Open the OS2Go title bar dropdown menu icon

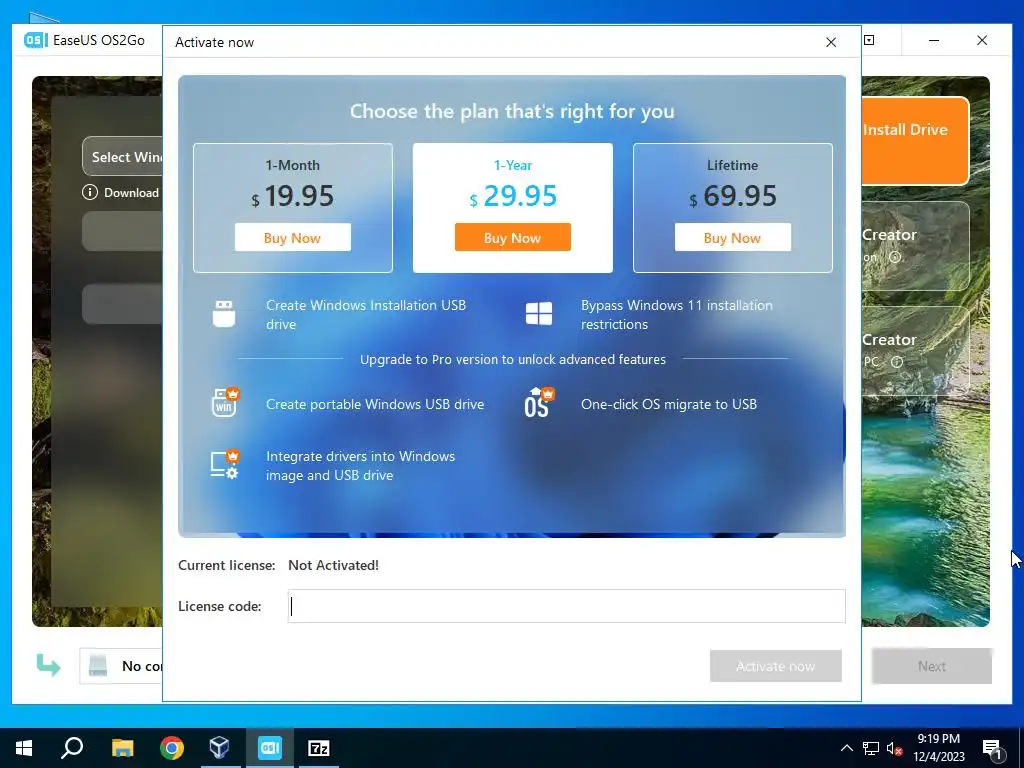pyautogui.click(x=869, y=40)
